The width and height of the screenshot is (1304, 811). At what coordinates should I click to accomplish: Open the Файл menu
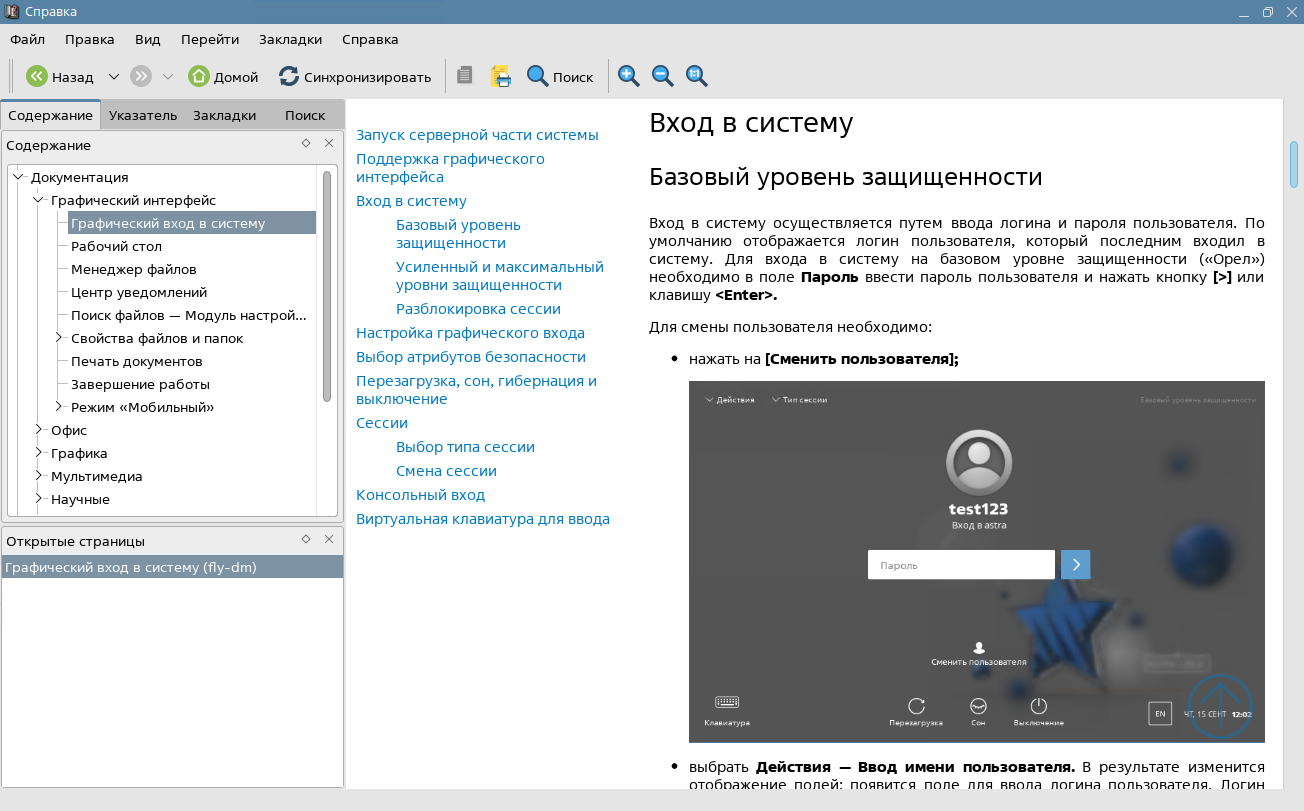(27, 40)
